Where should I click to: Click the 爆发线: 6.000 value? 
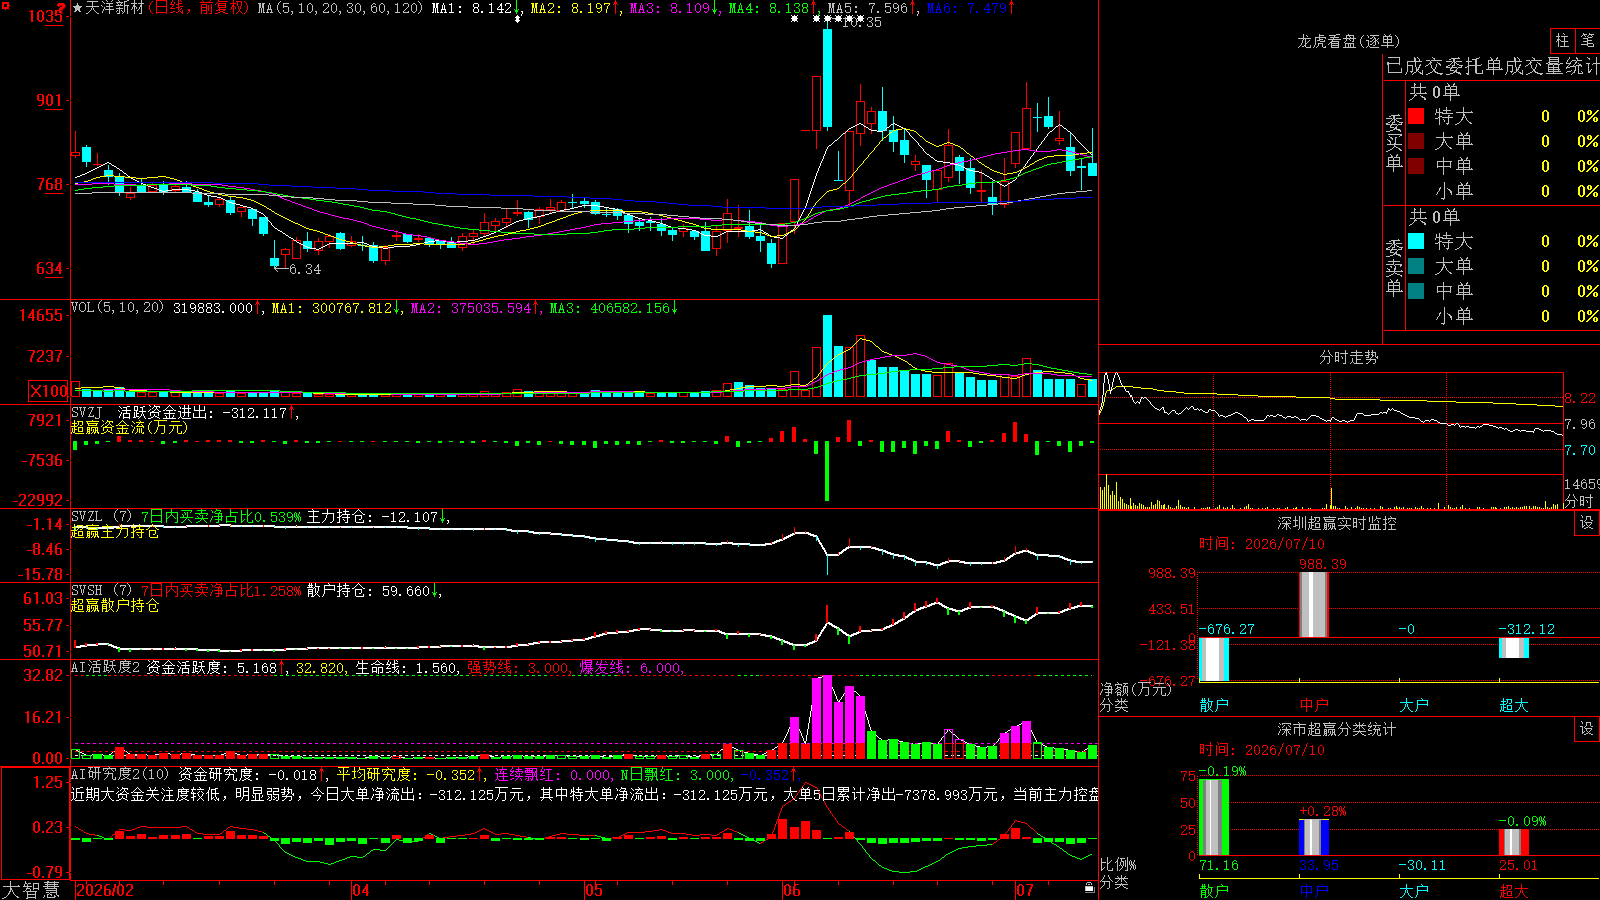tap(630, 668)
